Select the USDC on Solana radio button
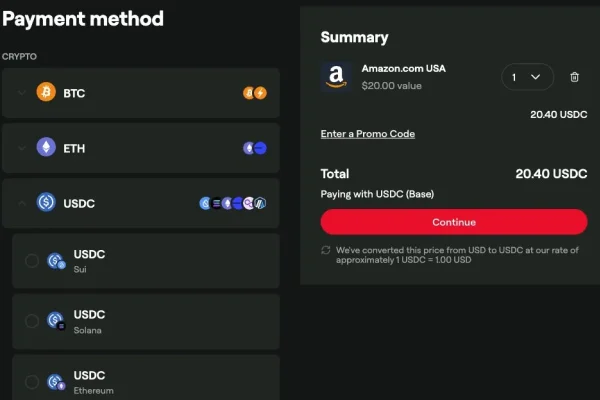This screenshot has width=600, height=400. (x=31, y=321)
